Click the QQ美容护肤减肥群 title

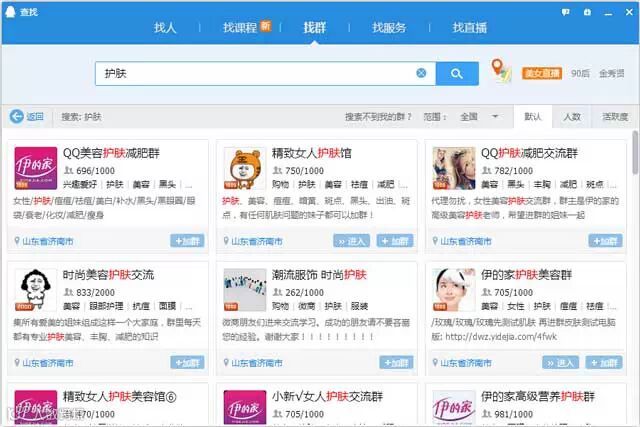pyautogui.click(x=111, y=153)
